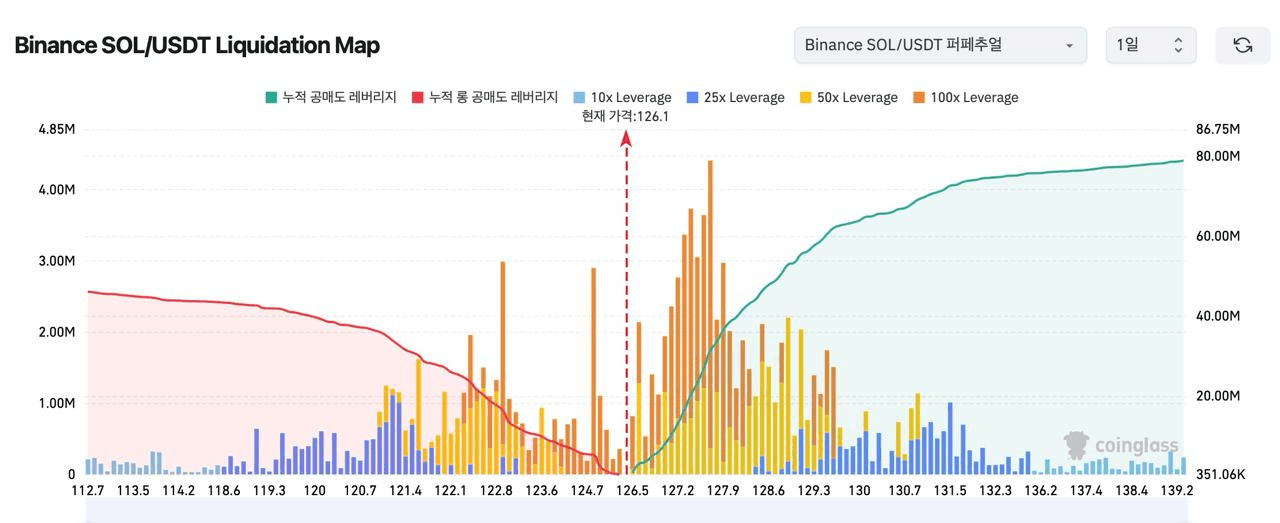Image resolution: width=1280 pixels, height=523 pixels.
Task: Click the 현재 가격:126.1 label
Action: 625,116
